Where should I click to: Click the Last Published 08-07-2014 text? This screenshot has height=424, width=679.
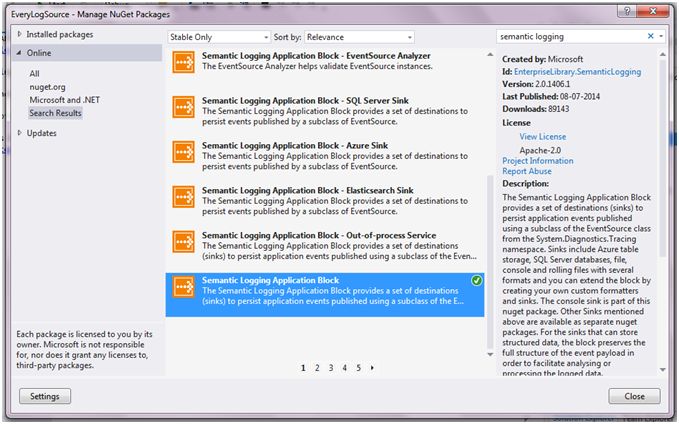click(x=551, y=96)
